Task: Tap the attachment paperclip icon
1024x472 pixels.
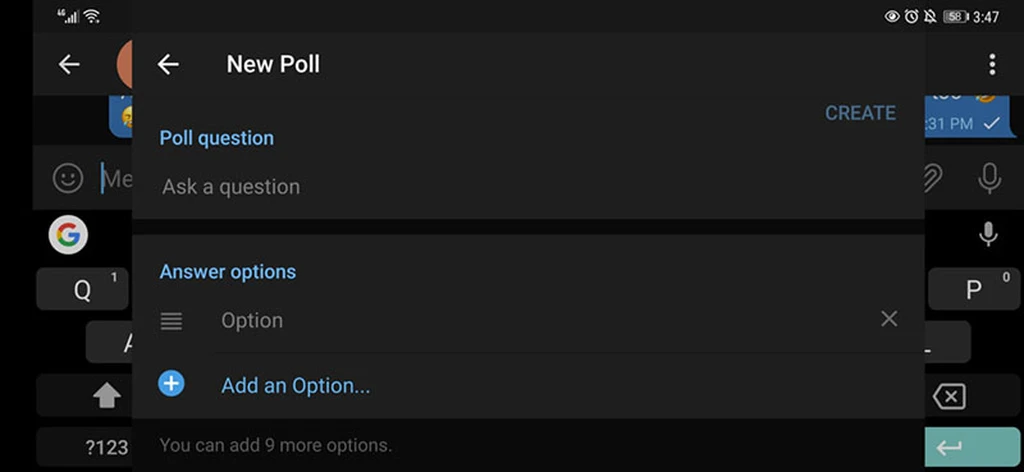Action: coord(933,178)
